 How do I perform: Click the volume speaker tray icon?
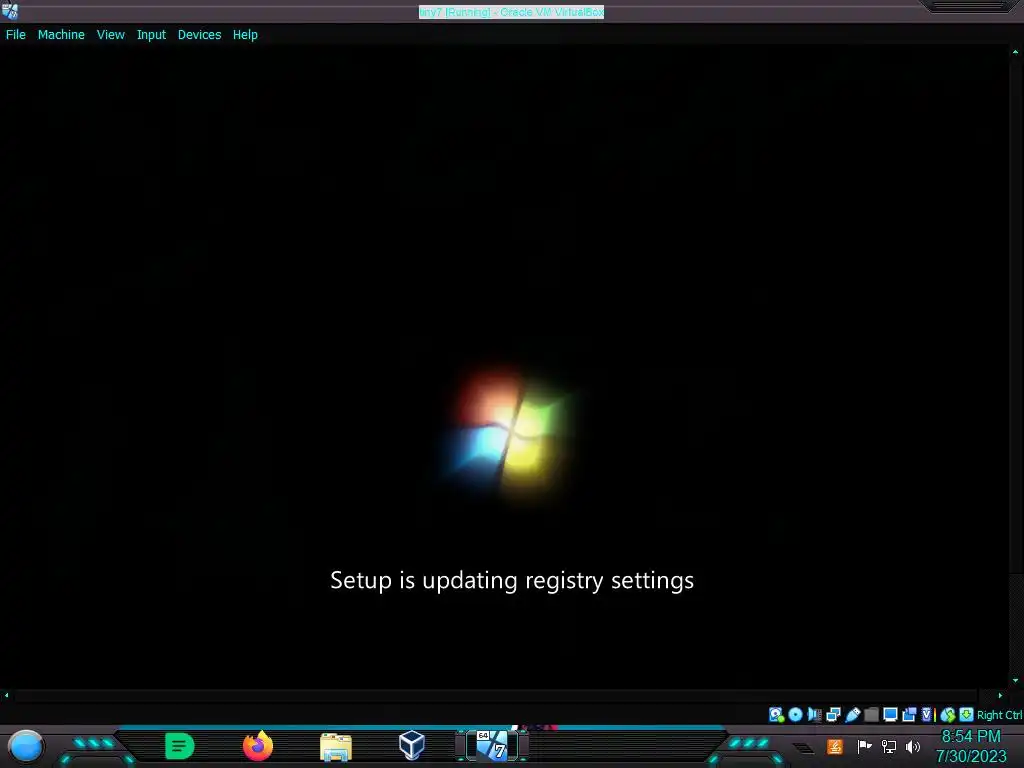tap(913, 746)
